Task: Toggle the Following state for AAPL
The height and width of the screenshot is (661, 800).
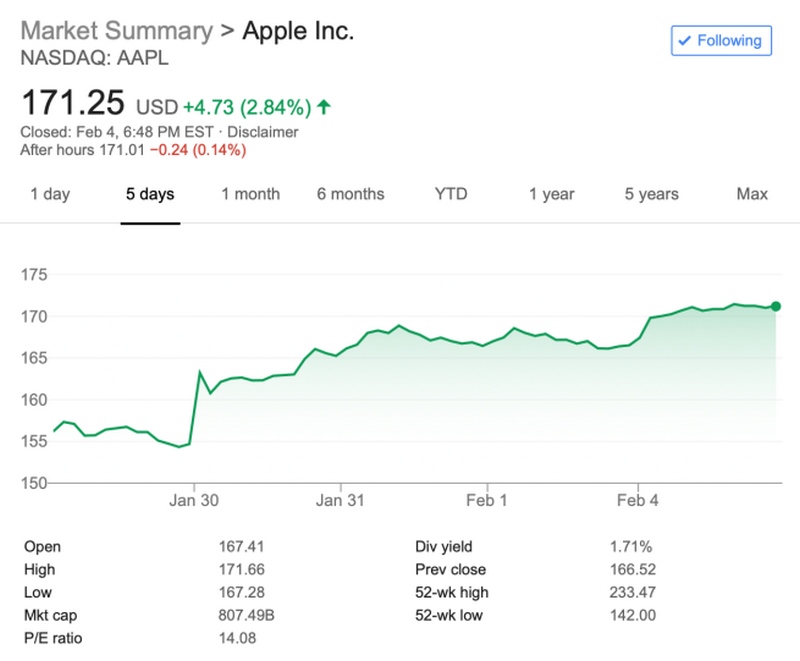Action: click(720, 41)
